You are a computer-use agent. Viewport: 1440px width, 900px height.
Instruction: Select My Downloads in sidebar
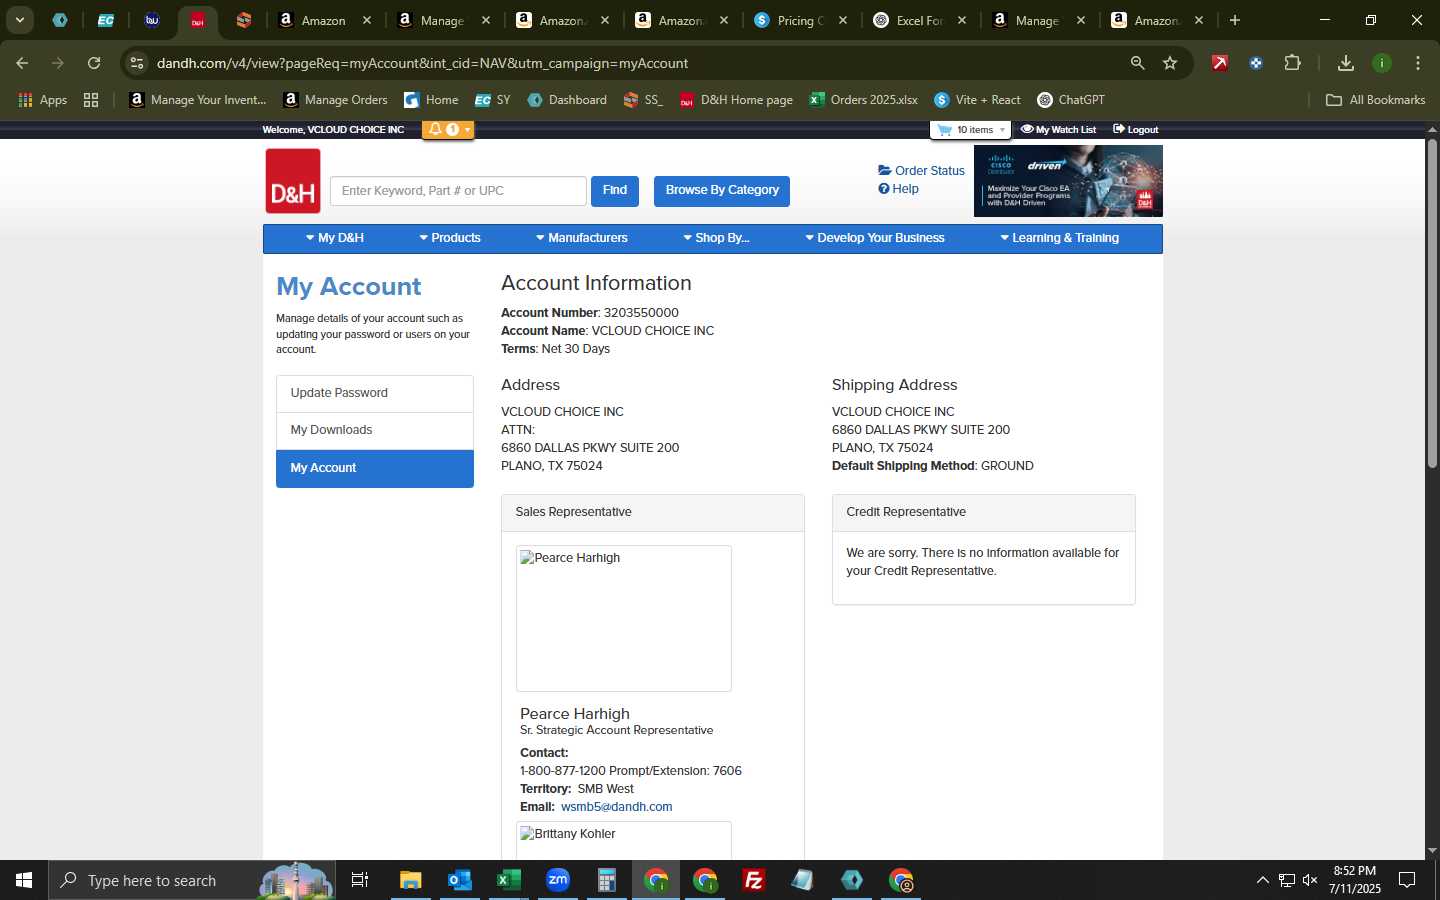pyautogui.click(x=375, y=430)
